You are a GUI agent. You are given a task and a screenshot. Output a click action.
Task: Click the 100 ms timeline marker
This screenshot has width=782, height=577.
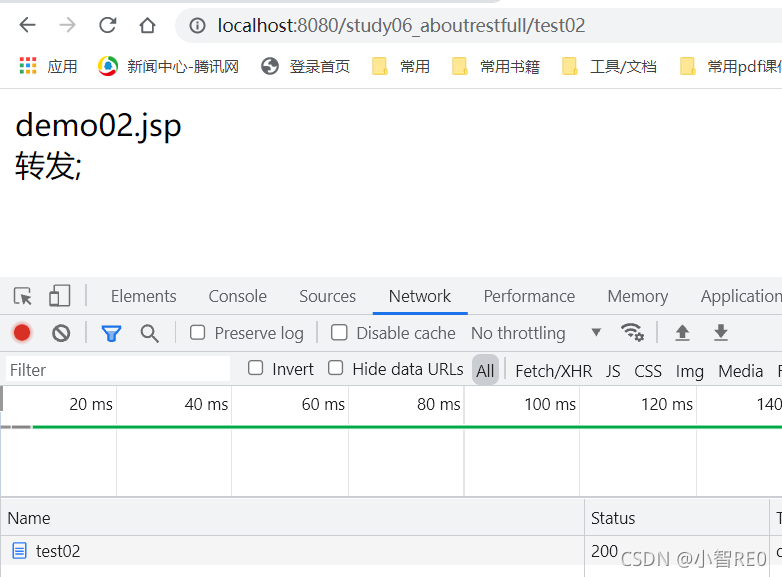550,404
